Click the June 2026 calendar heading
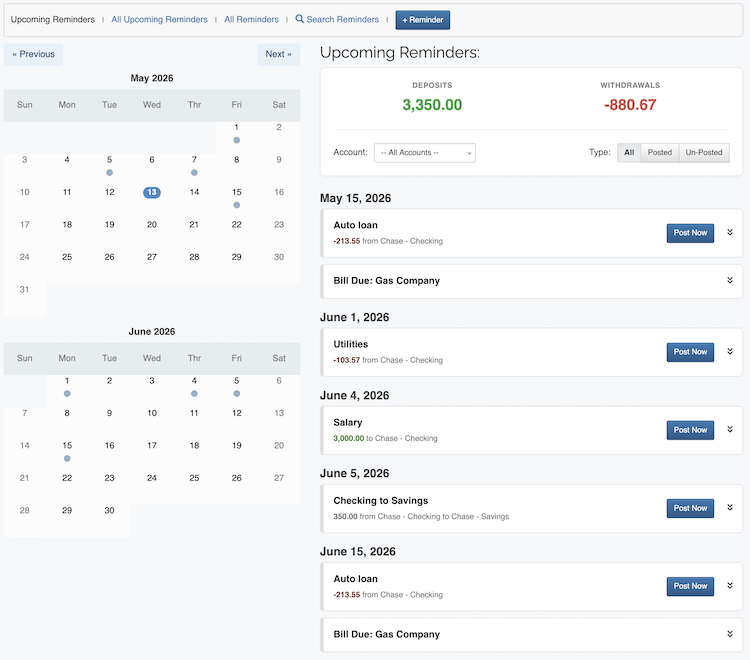Image resolution: width=750 pixels, height=660 pixels. pos(152,331)
